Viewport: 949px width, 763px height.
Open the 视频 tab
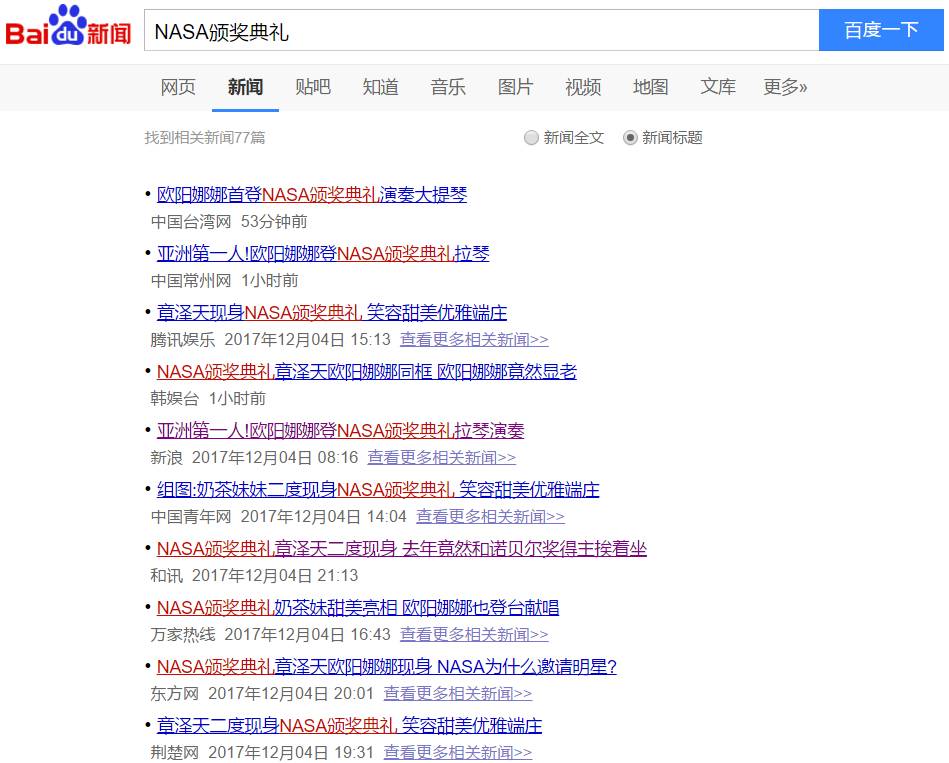583,87
